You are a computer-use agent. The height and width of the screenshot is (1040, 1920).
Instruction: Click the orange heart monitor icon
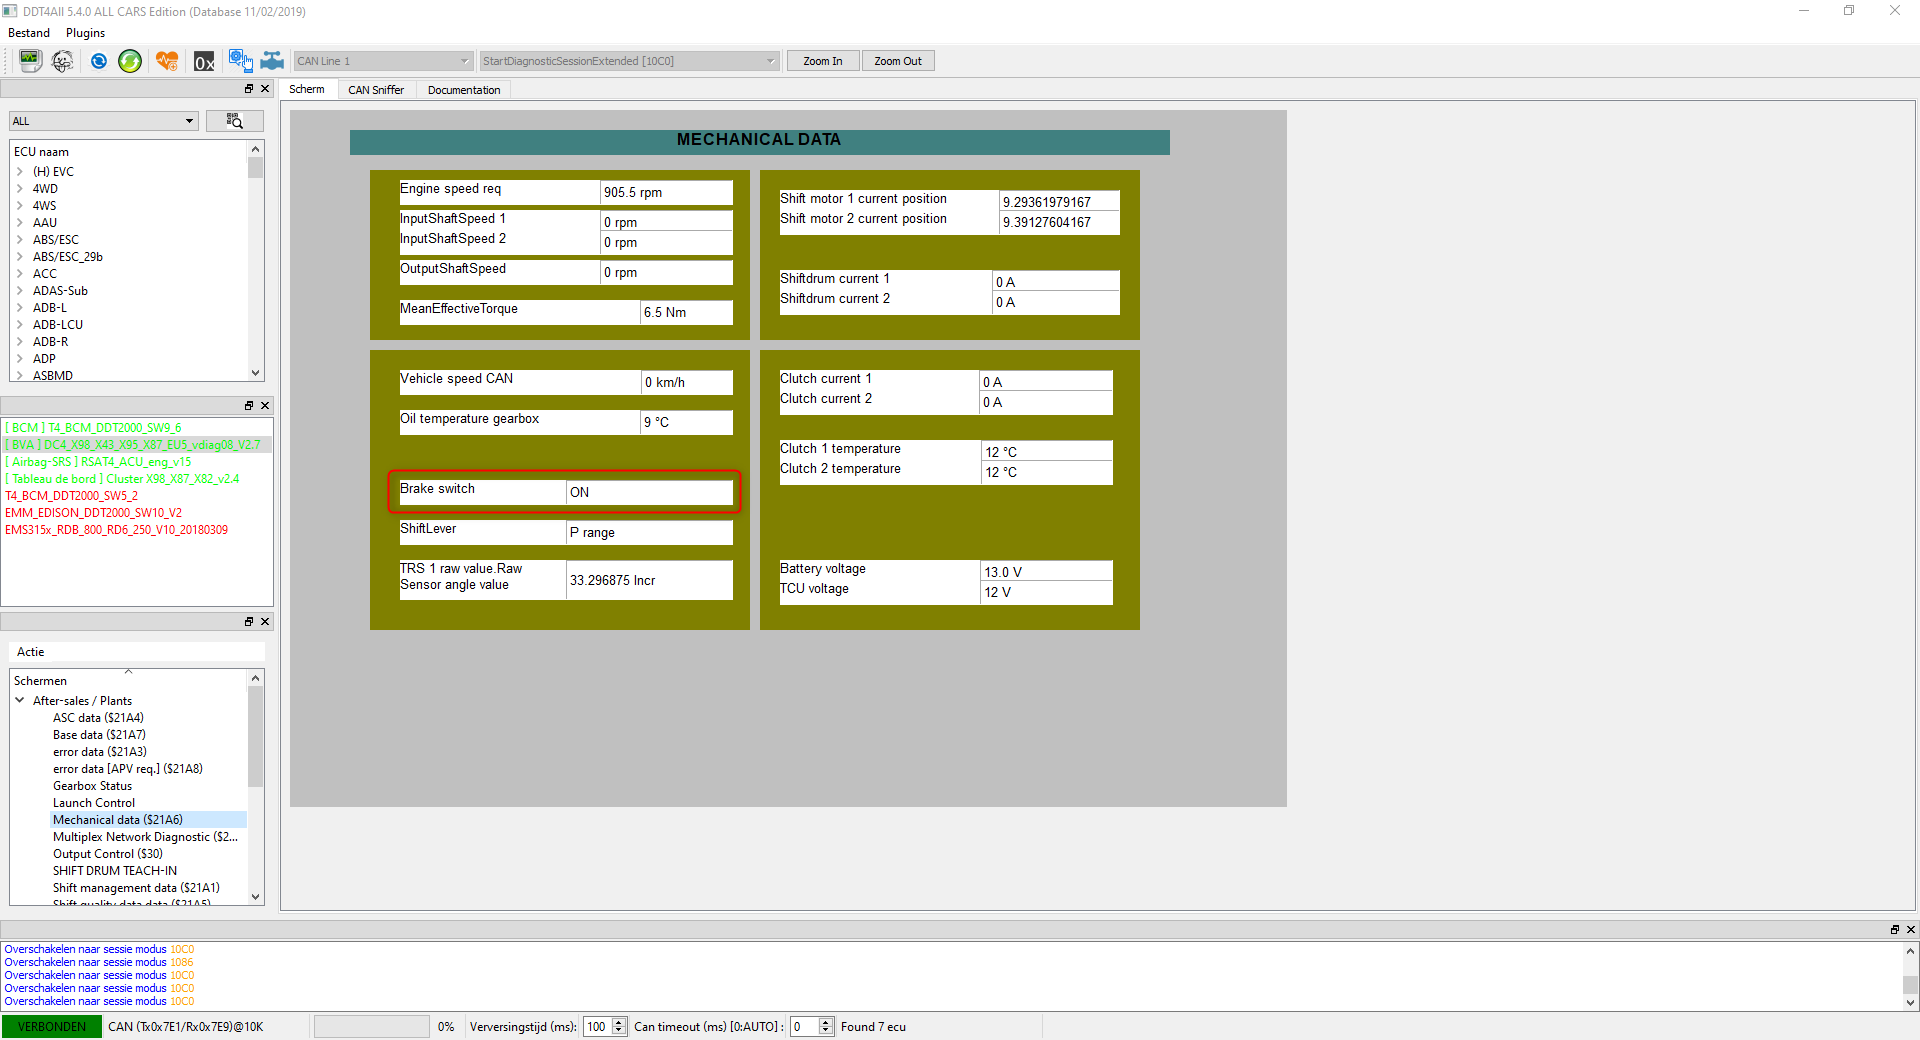point(167,61)
